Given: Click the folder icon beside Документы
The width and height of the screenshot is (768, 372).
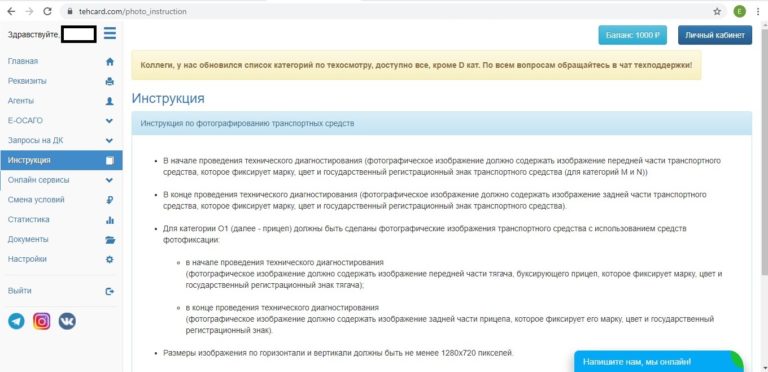Looking at the screenshot, I should tap(110, 239).
